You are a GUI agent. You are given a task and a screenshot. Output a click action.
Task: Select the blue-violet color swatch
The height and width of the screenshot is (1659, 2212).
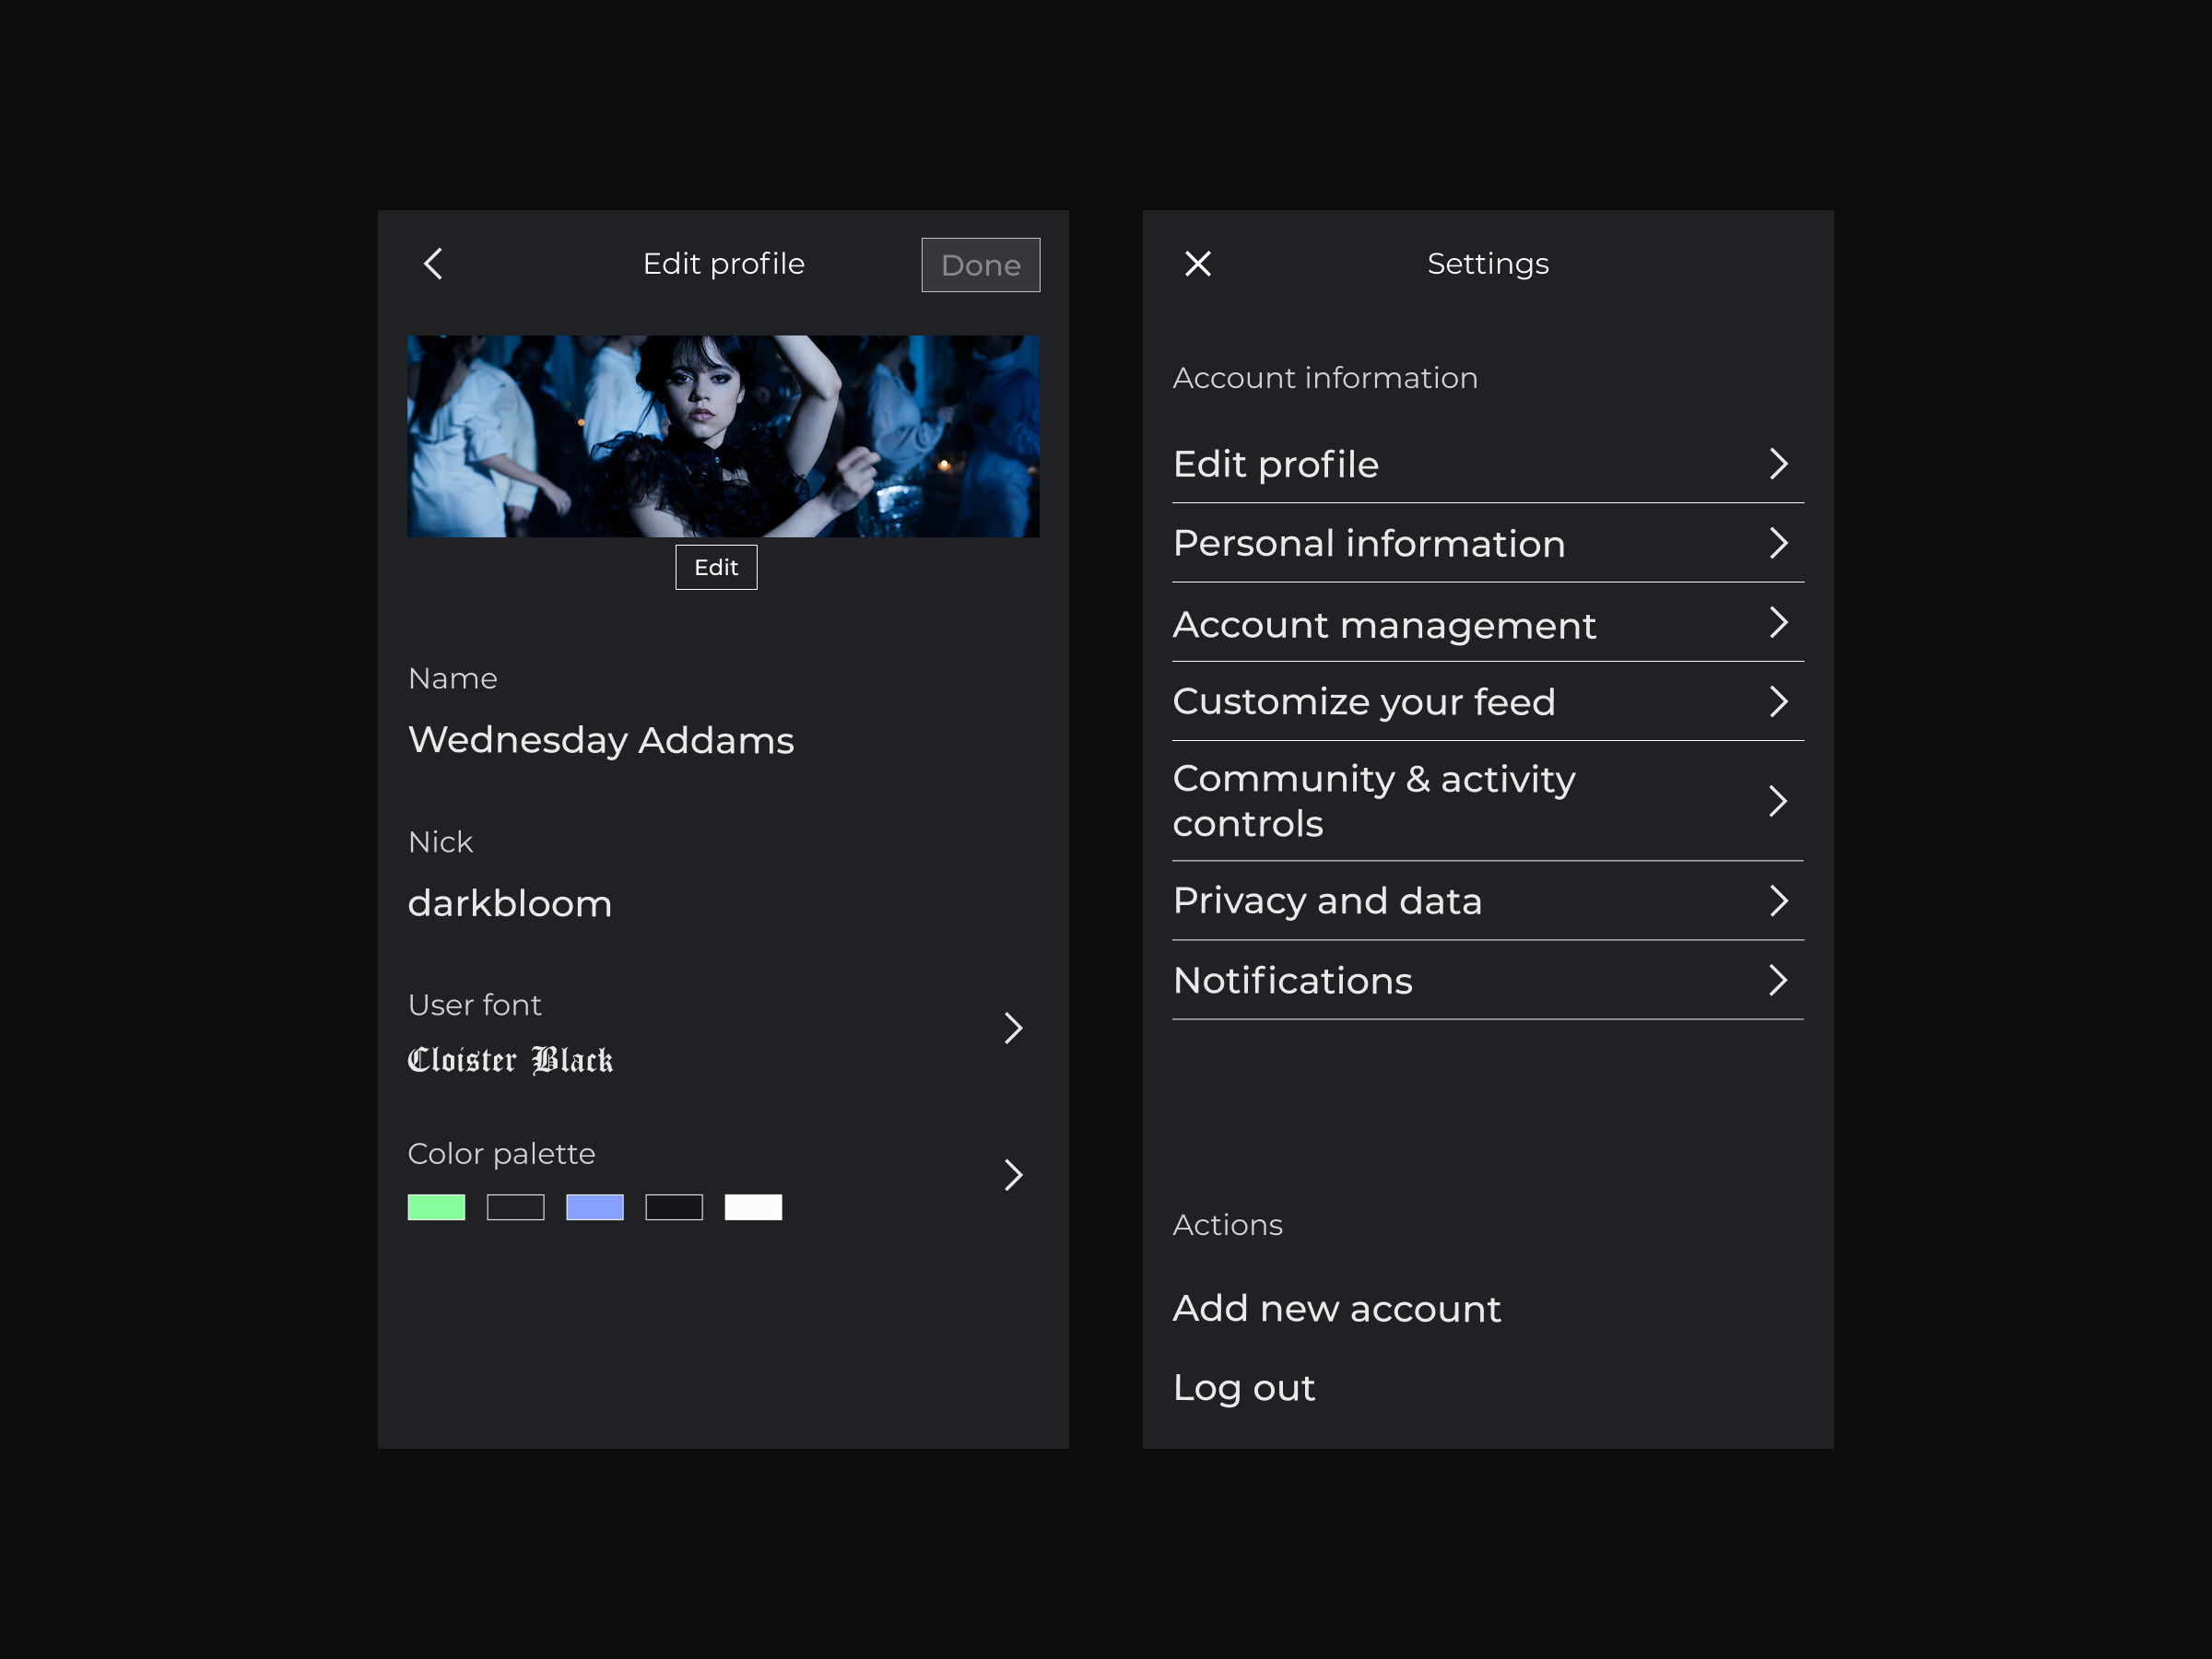(594, 1207)
